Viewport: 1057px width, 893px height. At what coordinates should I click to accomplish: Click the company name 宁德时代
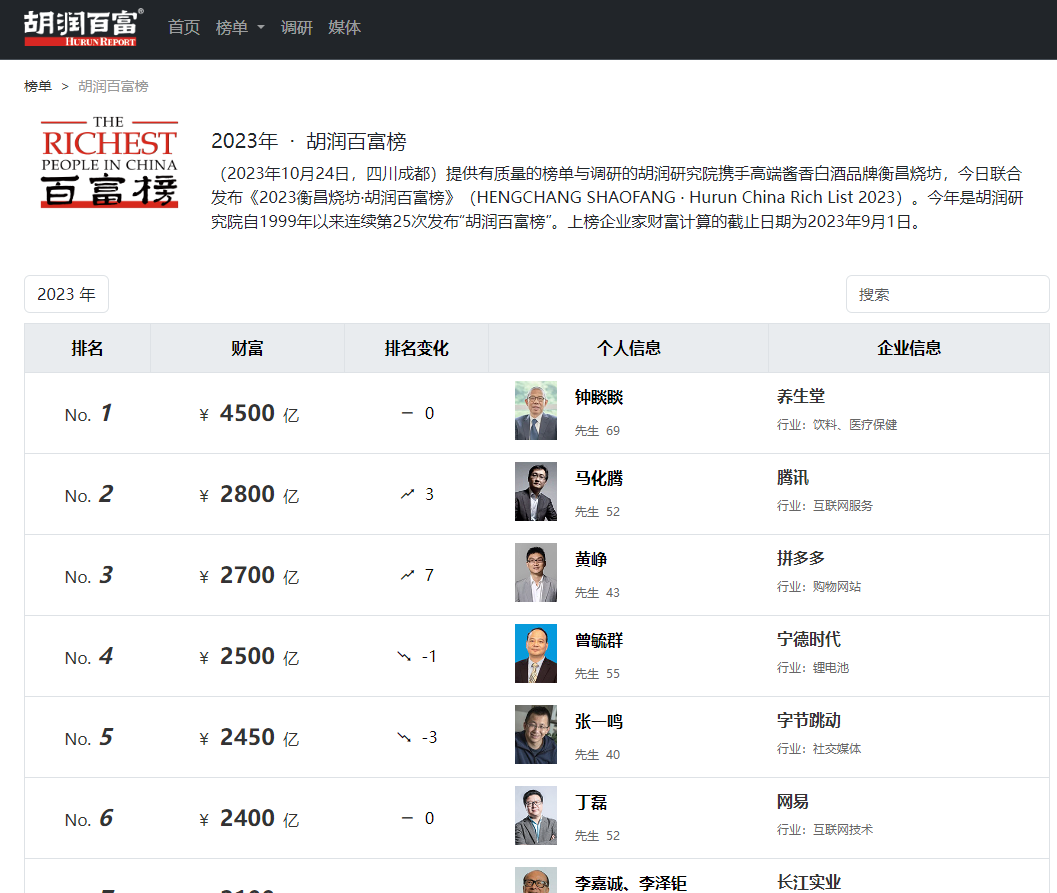[809, 639]
